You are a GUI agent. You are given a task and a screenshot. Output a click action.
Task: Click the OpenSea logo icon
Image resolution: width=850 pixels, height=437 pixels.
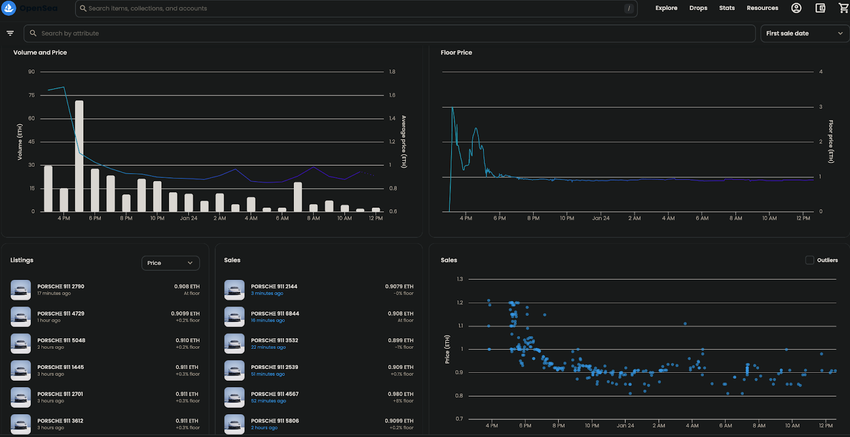11,8
